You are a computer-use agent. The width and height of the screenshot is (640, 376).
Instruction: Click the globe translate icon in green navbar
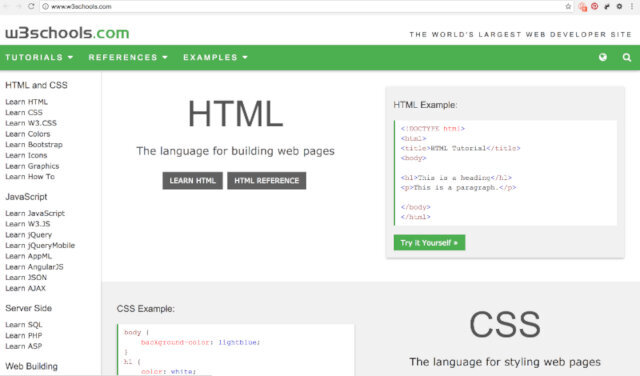coord(603,57)
